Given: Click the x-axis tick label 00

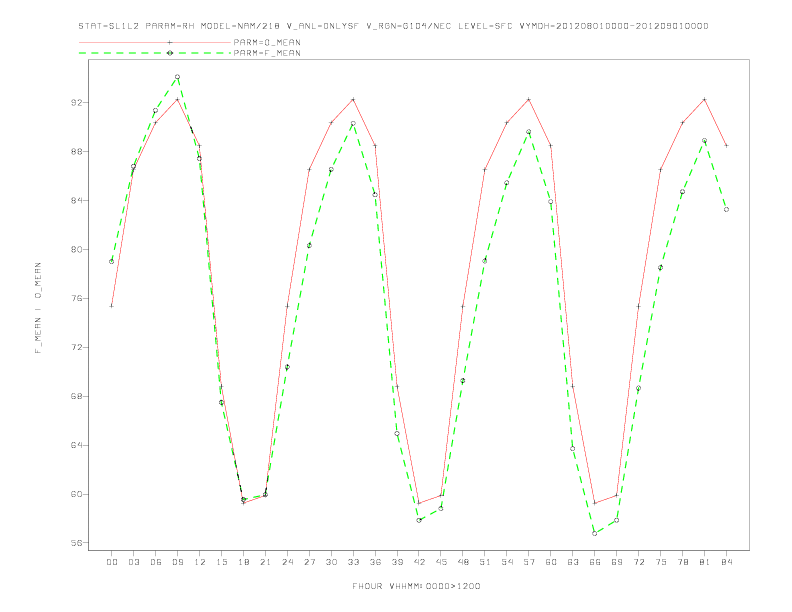Looking at the screenshot, I should [112, 562].
